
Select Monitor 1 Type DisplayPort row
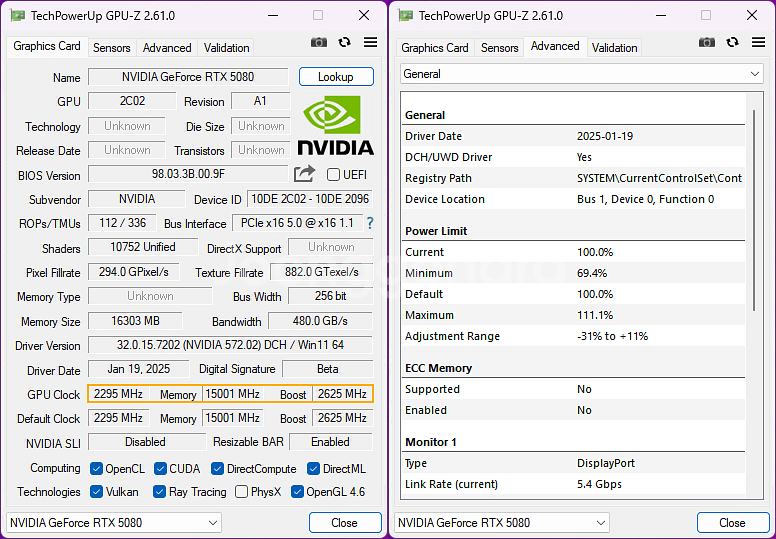point(574,463)
